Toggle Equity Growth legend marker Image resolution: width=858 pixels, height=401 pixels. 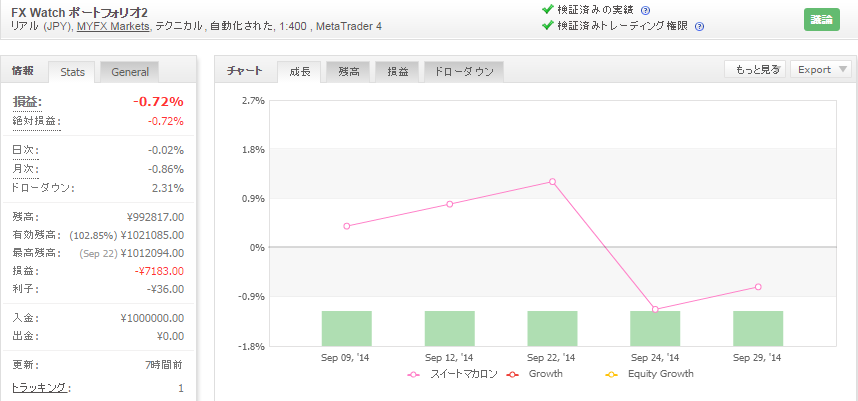[612, 375]
